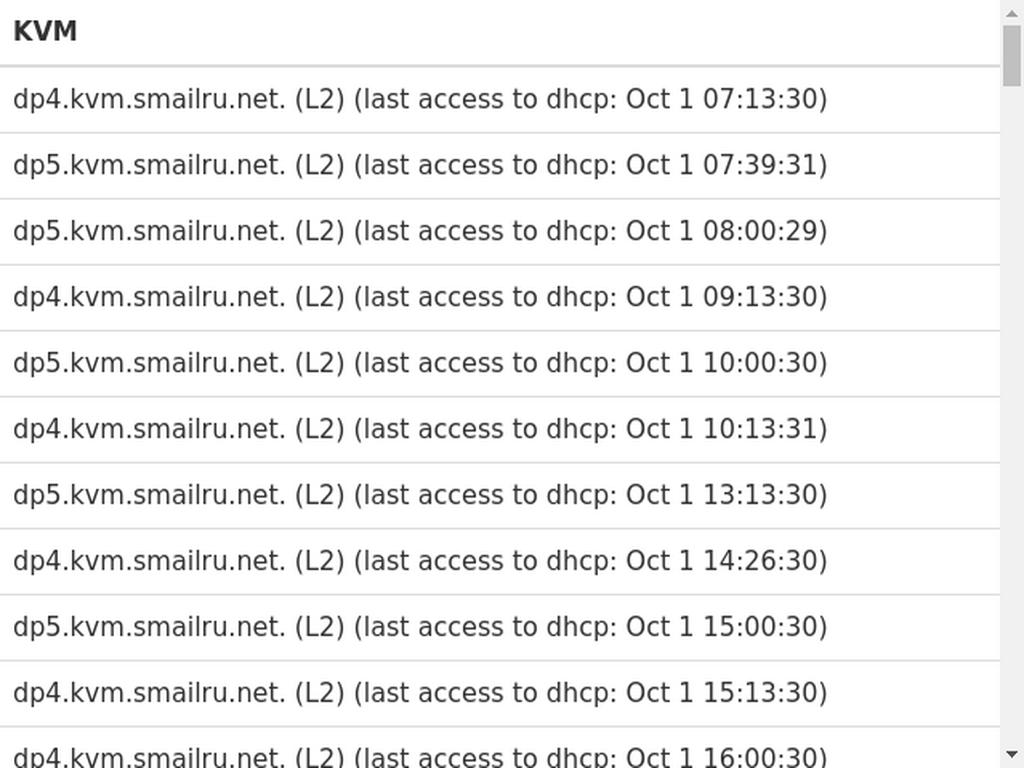Image resolution: width=1024 pixels, height=768 pixels.
Task: Click the scrollbar up arrow
Action: click(x=1012, y=12)
